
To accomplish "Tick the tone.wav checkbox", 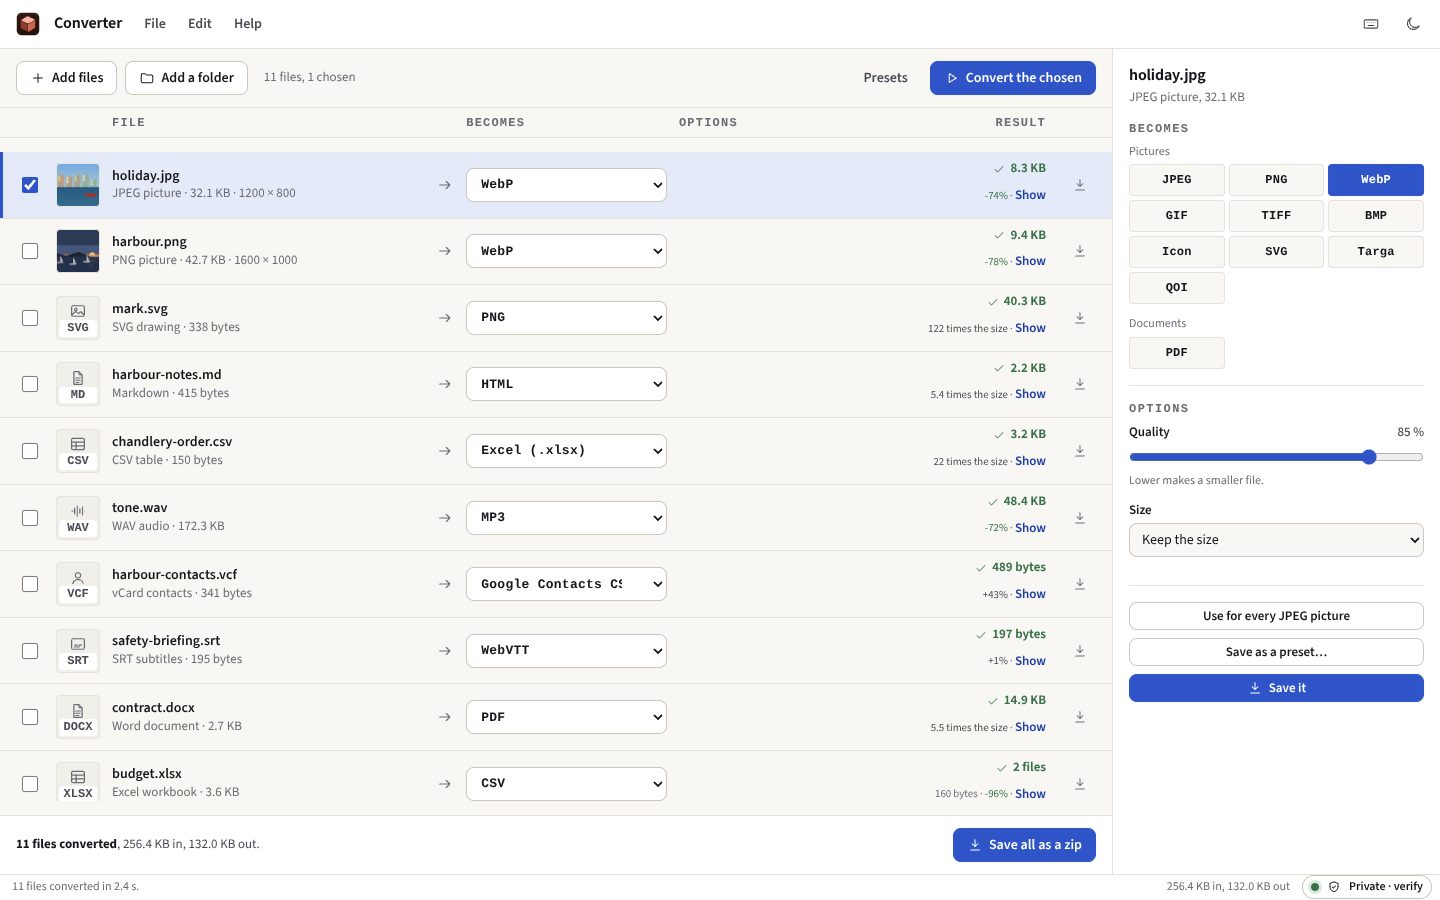I will [30, 518].
